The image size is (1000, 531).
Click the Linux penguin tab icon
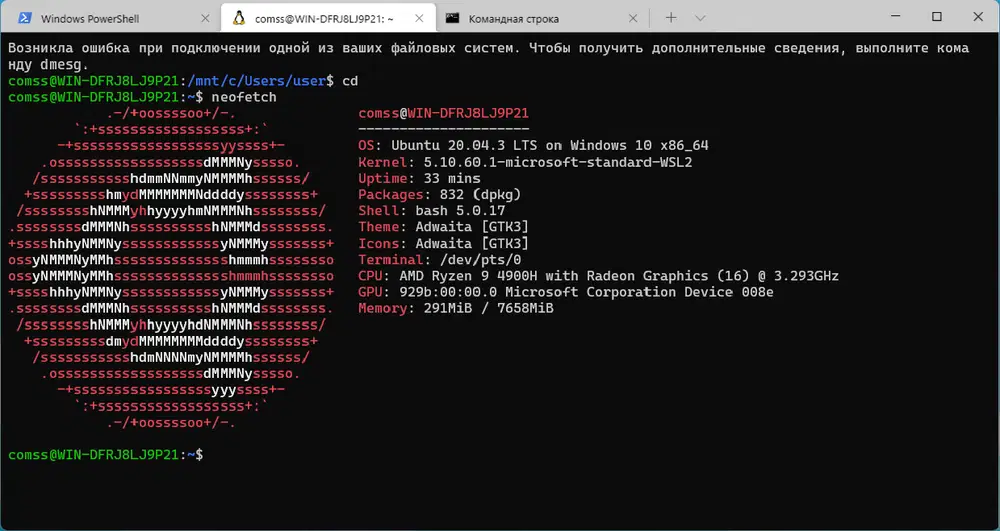coord(239,18)
